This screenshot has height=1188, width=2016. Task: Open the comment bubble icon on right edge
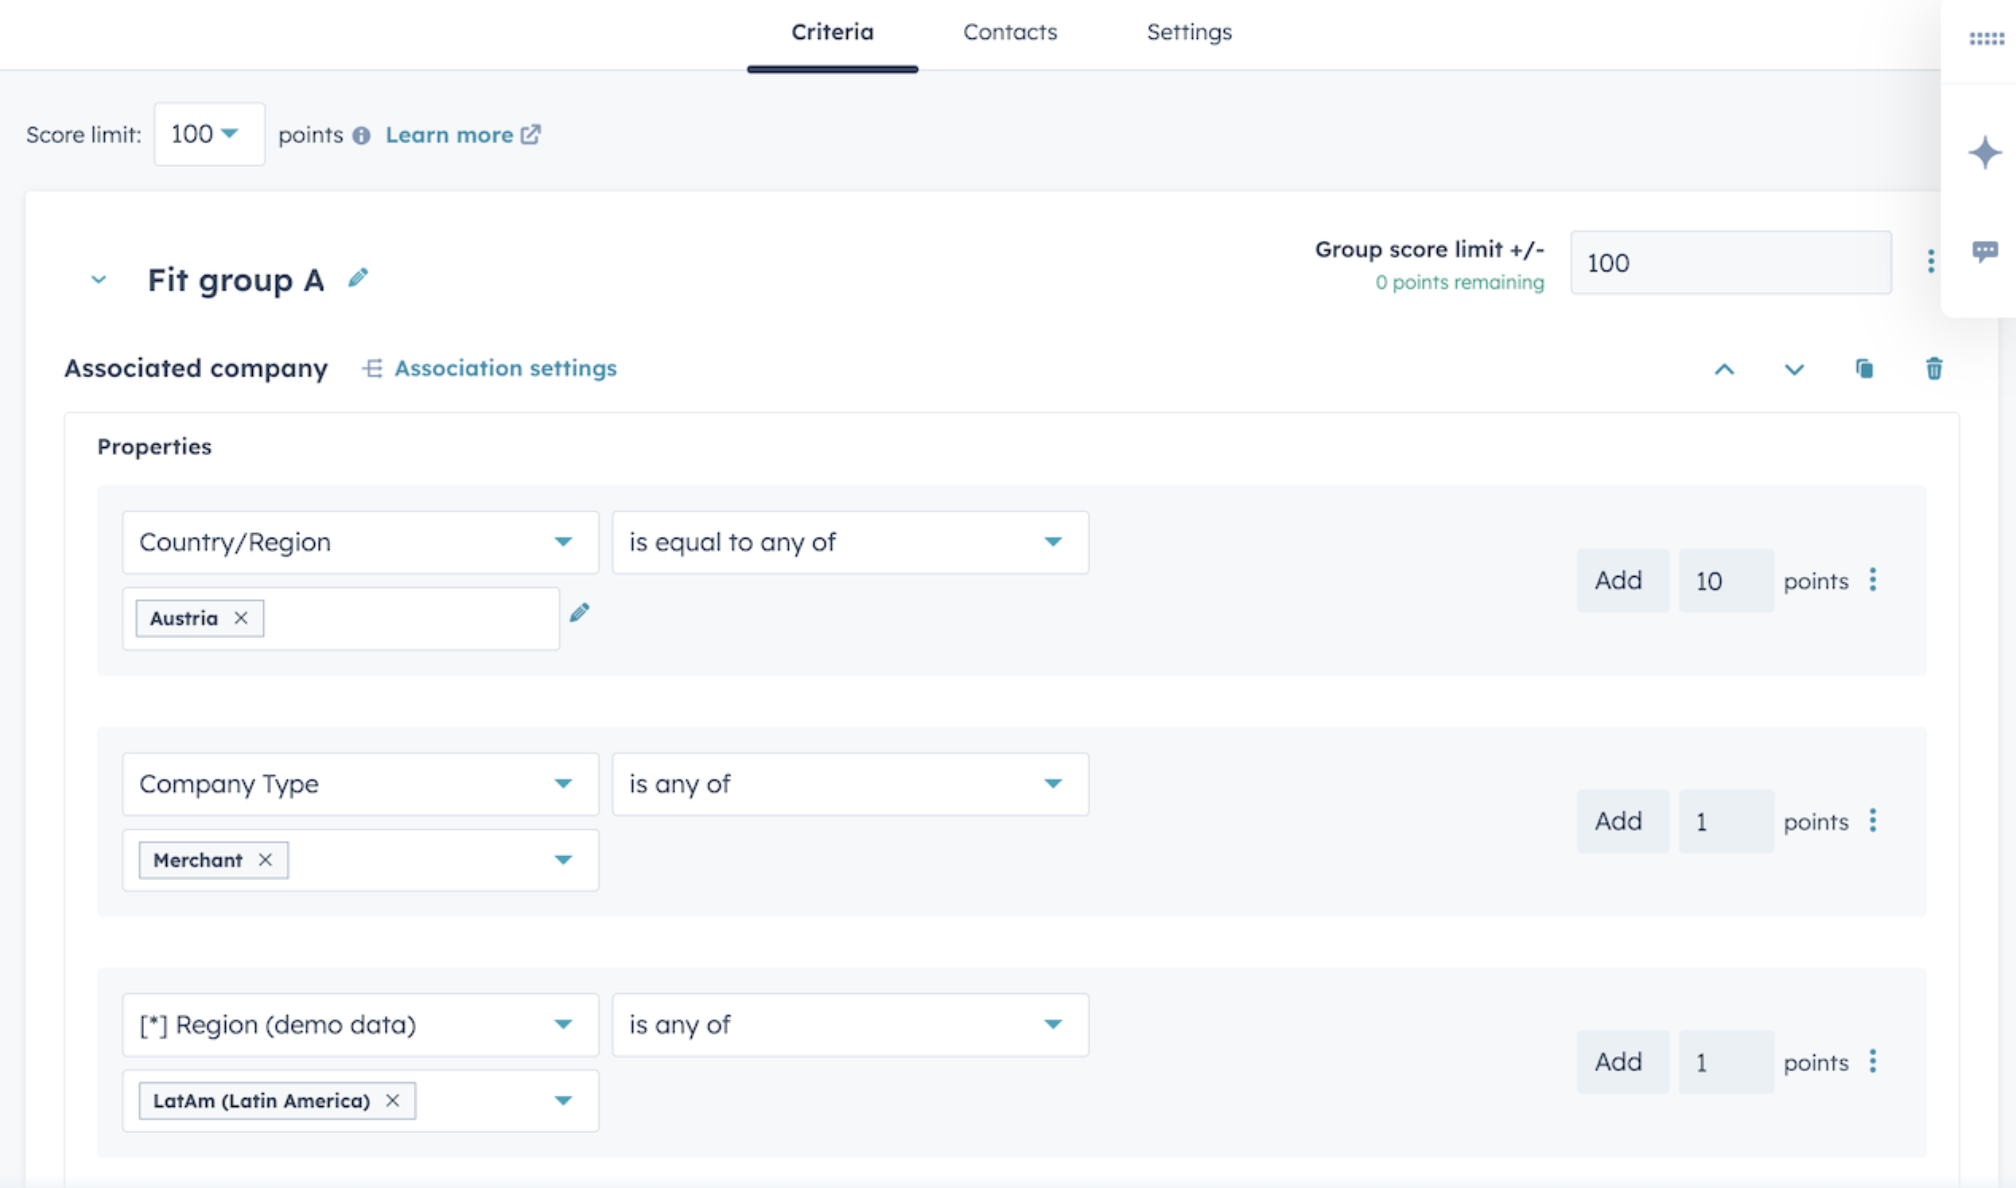(x=1987, y=250)
